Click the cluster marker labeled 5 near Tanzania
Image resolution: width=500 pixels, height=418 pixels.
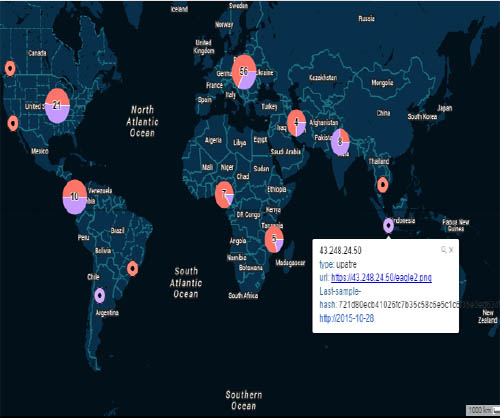coord(274,239)
